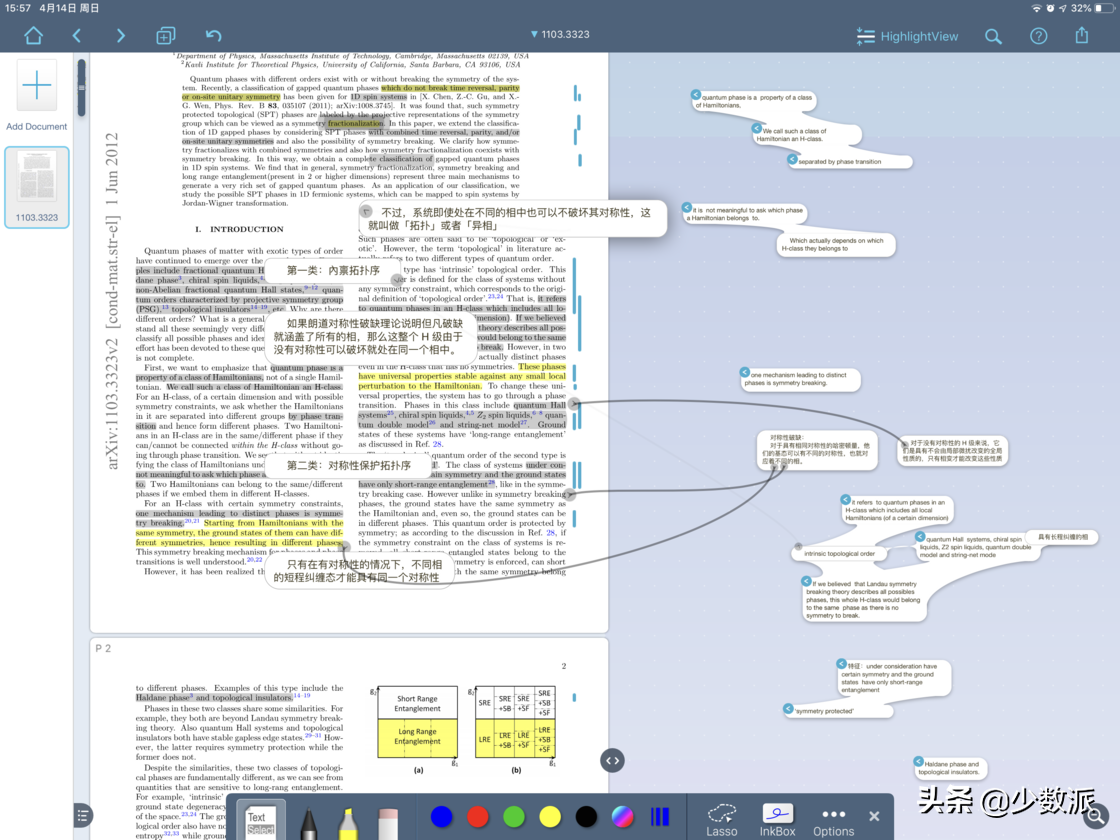This screenshot has width=1120, height=840.
Task: Select the 1103.3323 document thumbnail
Action: [x=37, y=187]
